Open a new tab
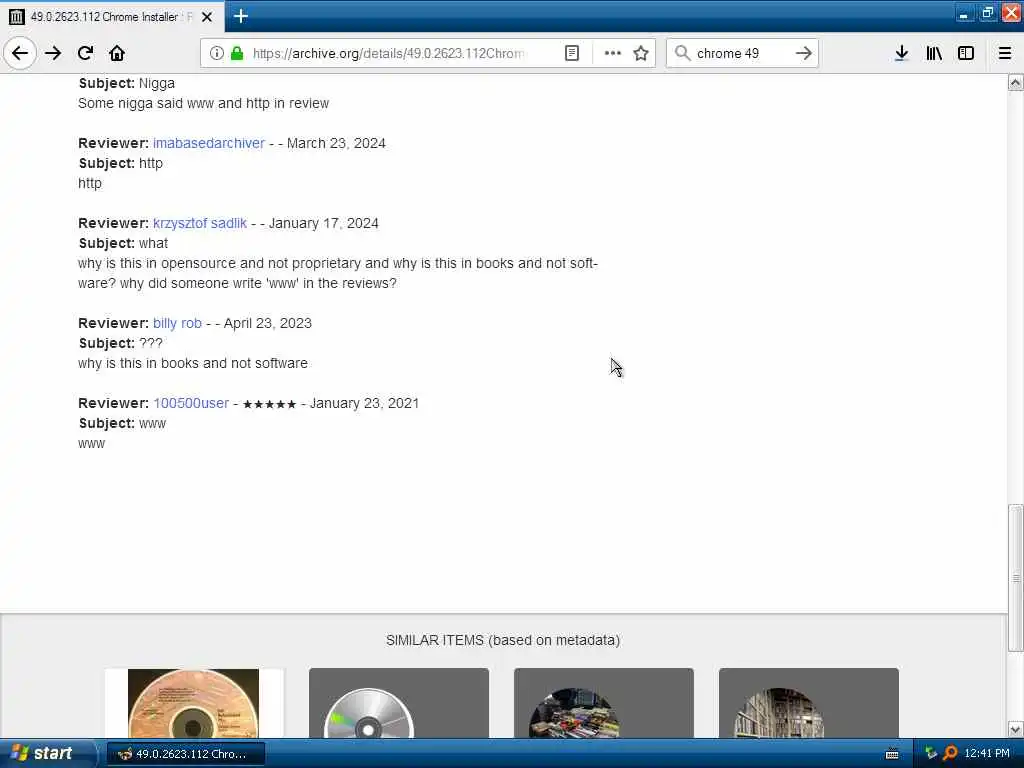 (241, 16)
